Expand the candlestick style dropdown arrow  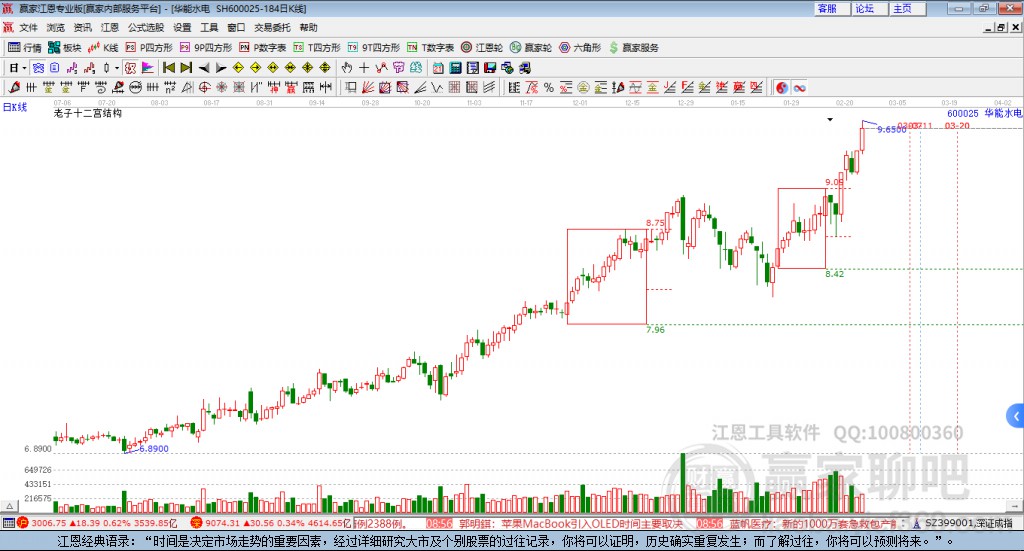point(117,68)
